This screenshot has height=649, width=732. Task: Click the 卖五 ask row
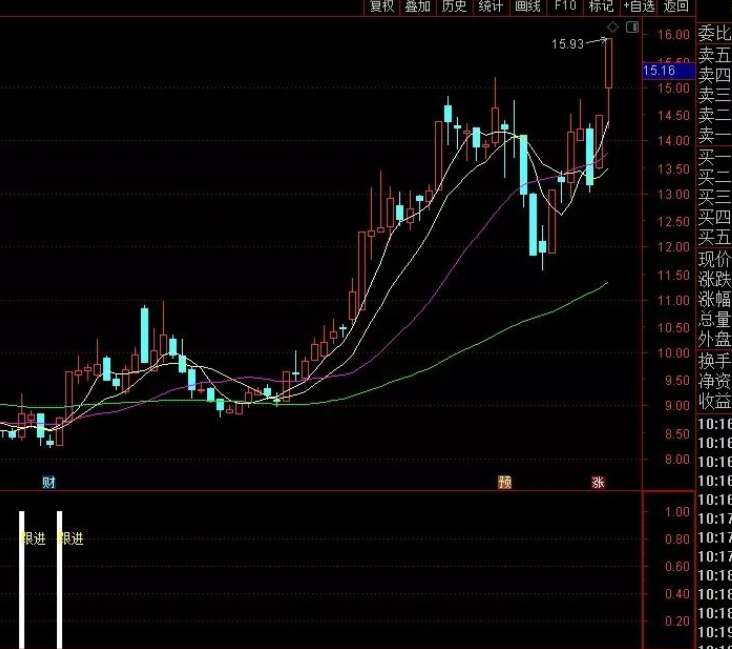[x=714, y=55]
